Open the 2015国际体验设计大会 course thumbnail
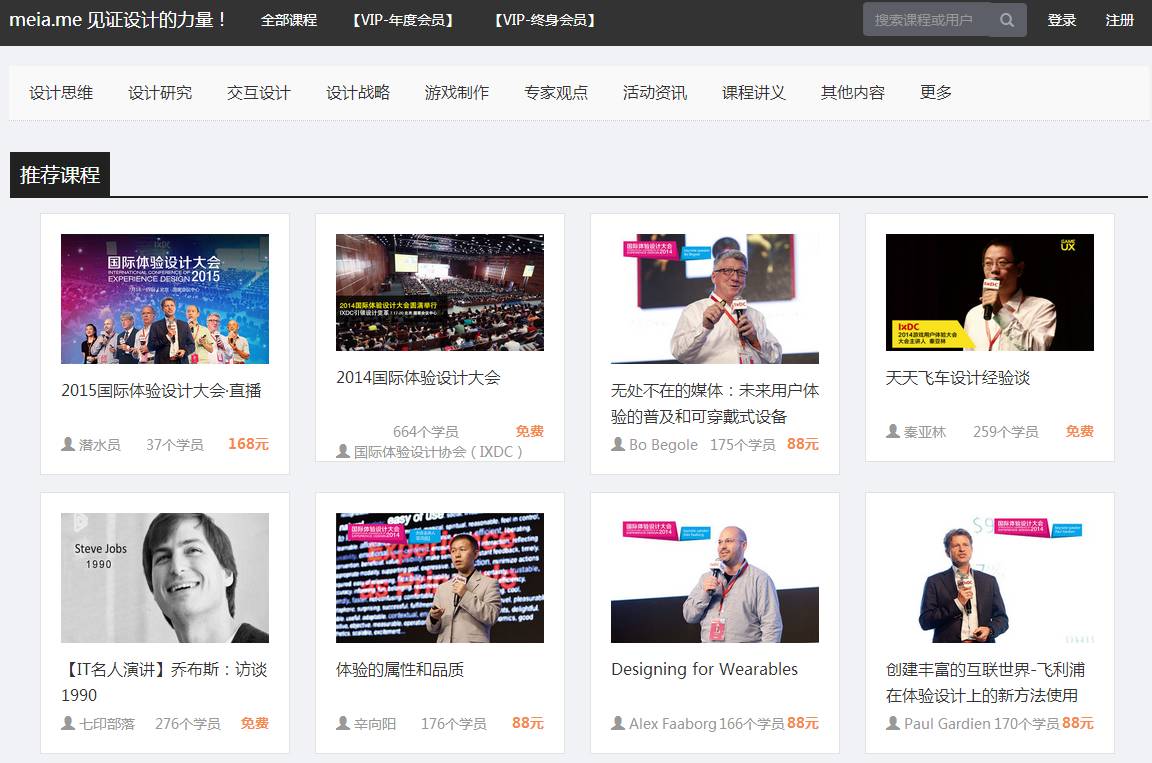Screen dimensions: 1152x763 pyautogui.click(x=165, y=299)
